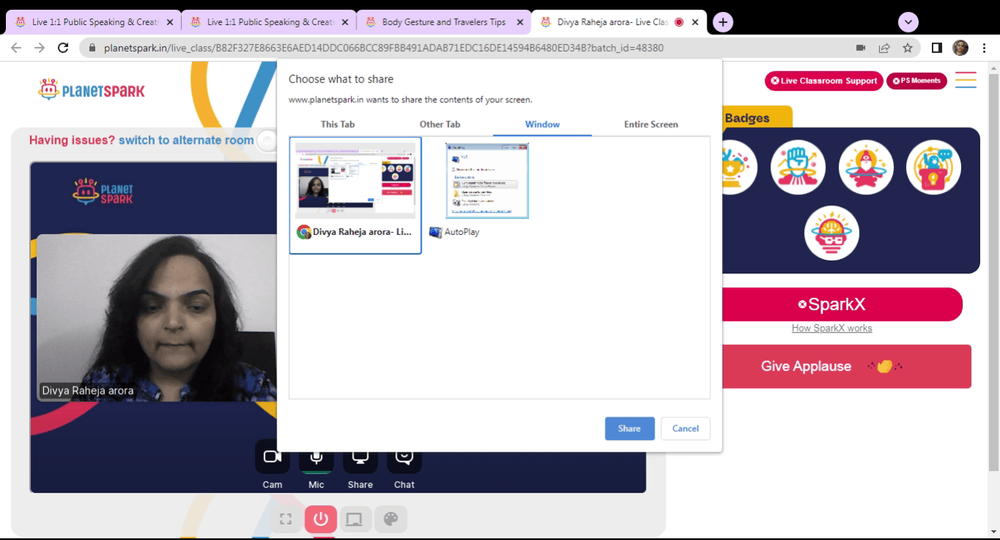Click the camera indicator in address bar
The width and height of the screenshot is (1000, 540).
click(860, 48)
